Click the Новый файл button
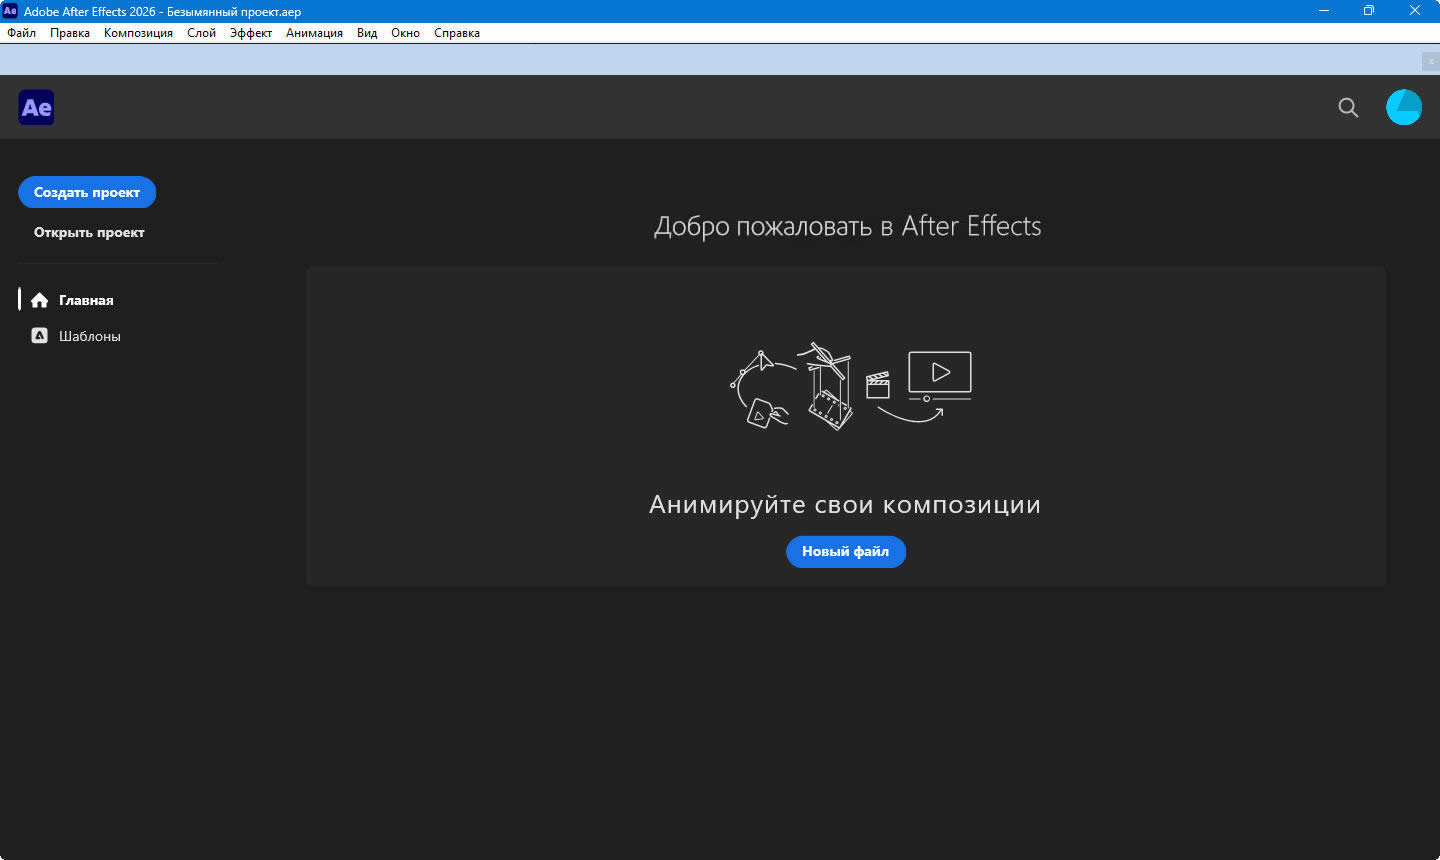 [846, 551]
